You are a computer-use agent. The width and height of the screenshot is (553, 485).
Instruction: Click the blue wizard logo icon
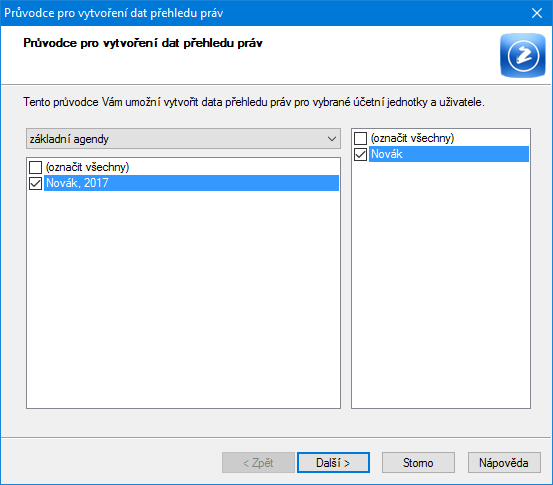pyautogui.click(x=523, y=55)
